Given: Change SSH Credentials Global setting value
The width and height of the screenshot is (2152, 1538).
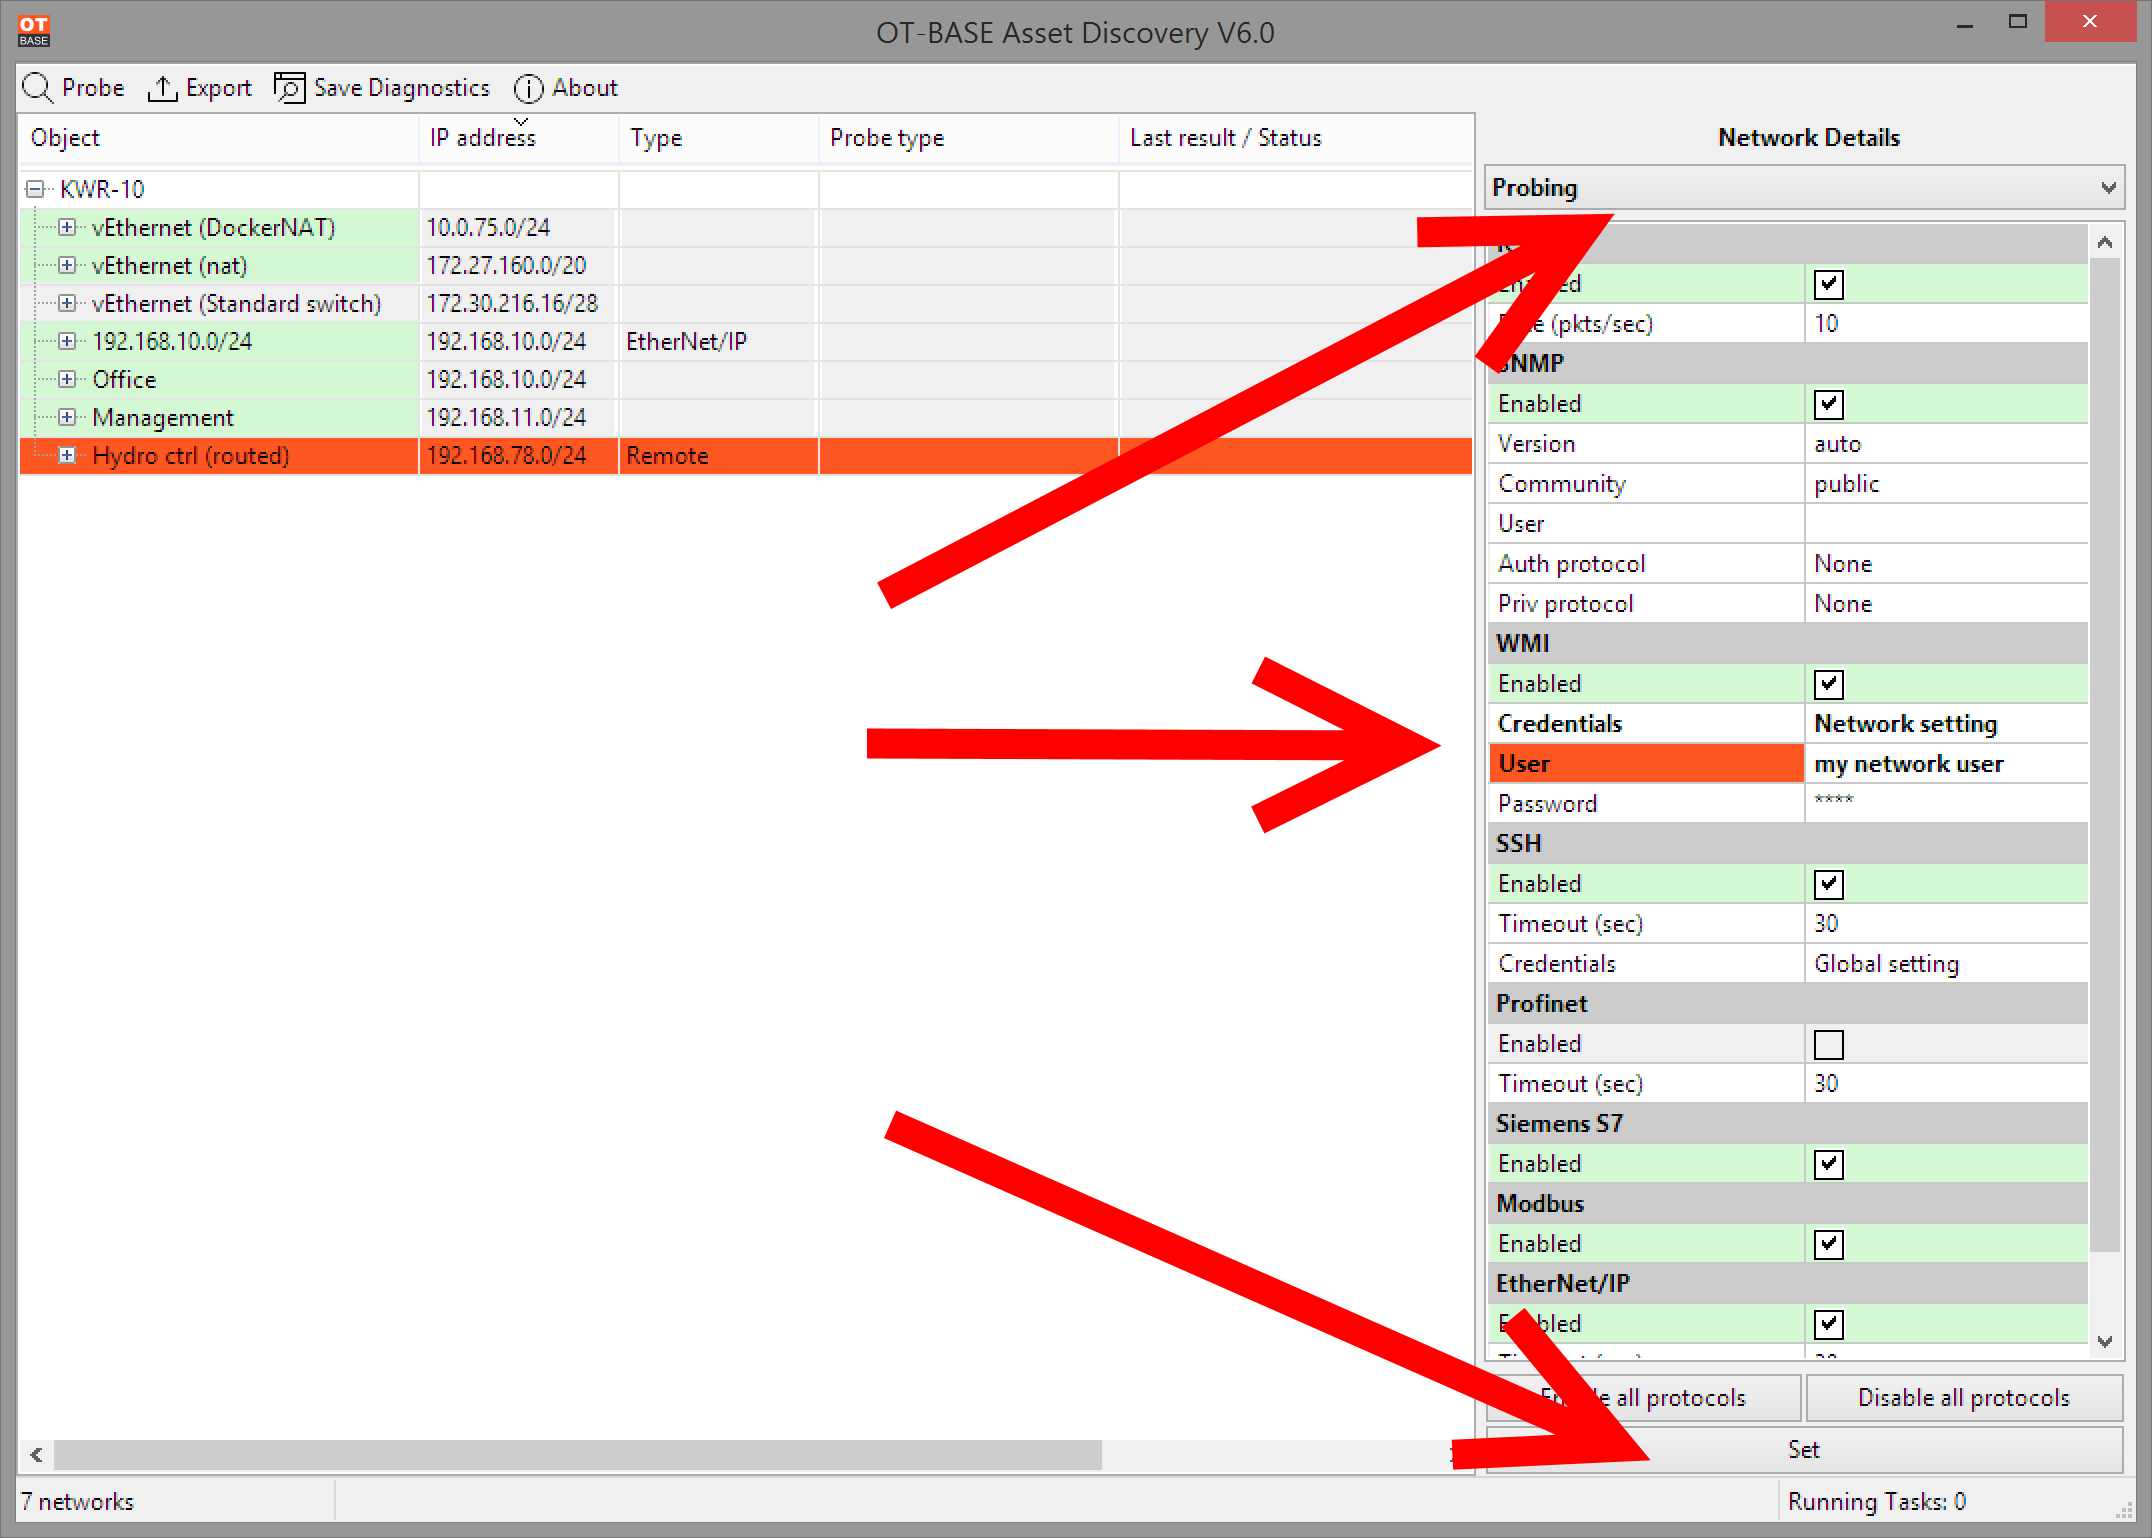Looking at the screenshot, I should point(1946,964).
